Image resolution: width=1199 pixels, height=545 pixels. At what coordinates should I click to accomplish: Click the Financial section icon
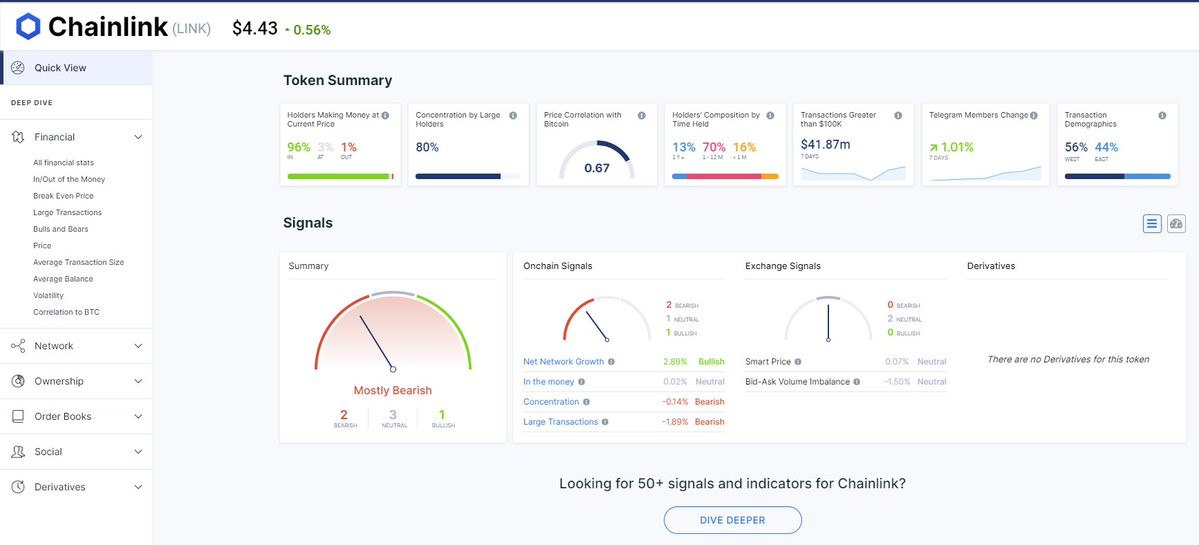coord(18,137)
